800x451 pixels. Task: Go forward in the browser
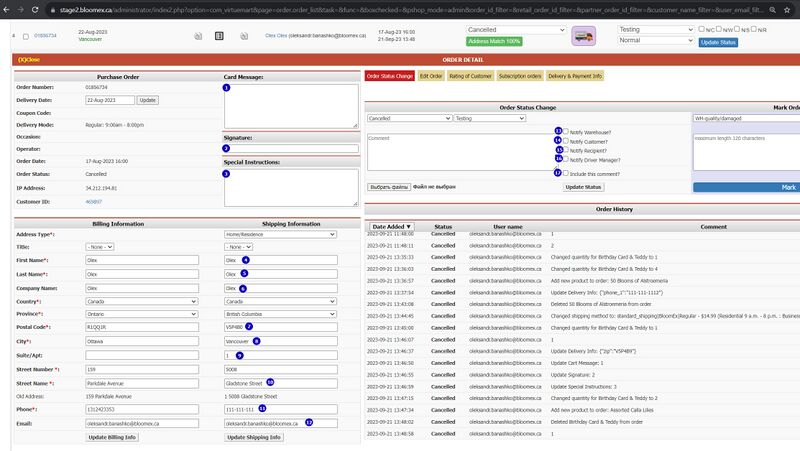click(x=20, y=10)
